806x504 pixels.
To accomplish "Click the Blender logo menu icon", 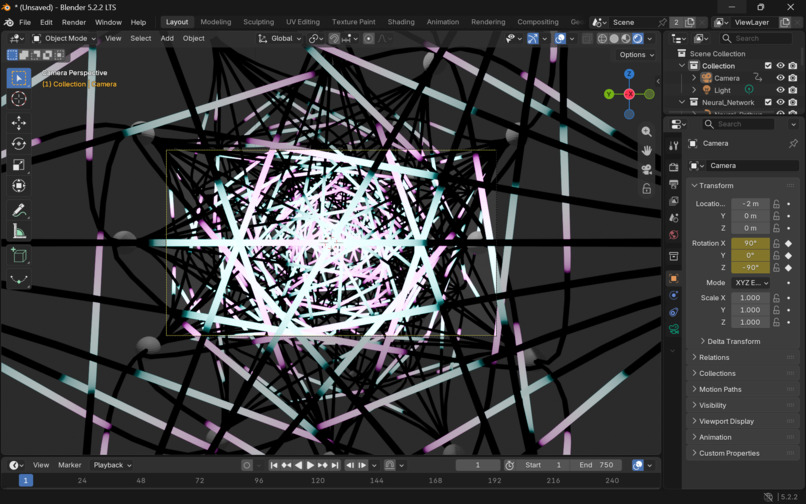I will 9,22.
